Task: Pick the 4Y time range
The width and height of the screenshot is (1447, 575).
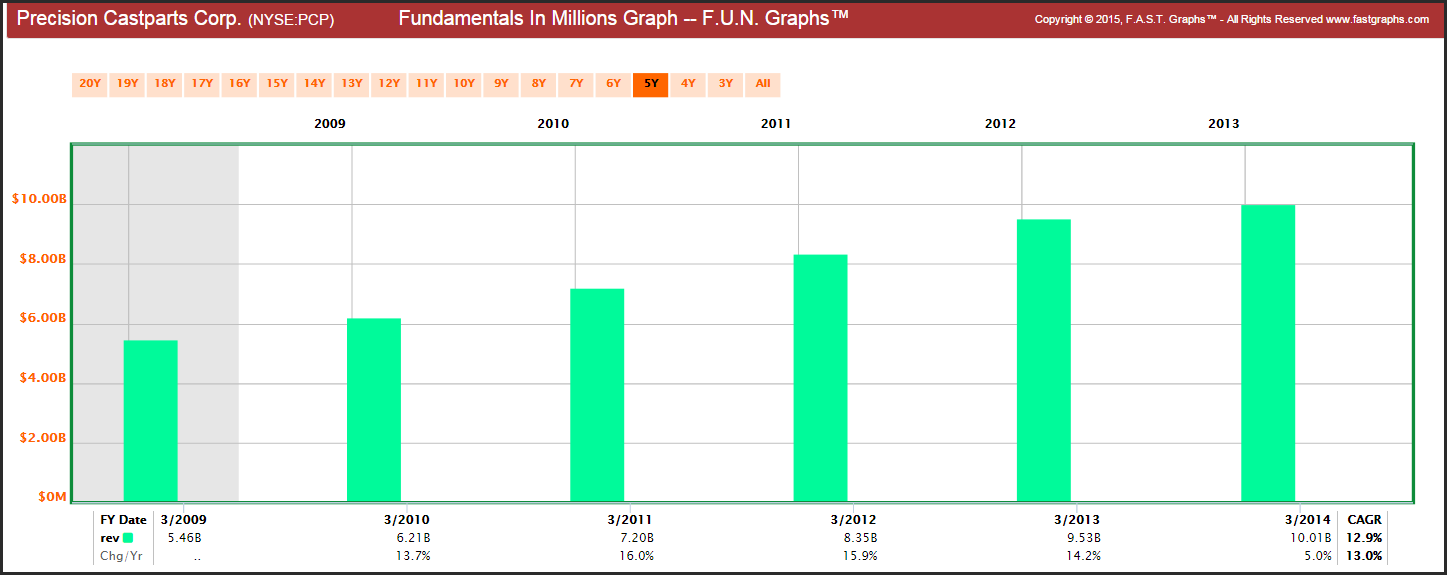Action: click(x=688, y=84)
